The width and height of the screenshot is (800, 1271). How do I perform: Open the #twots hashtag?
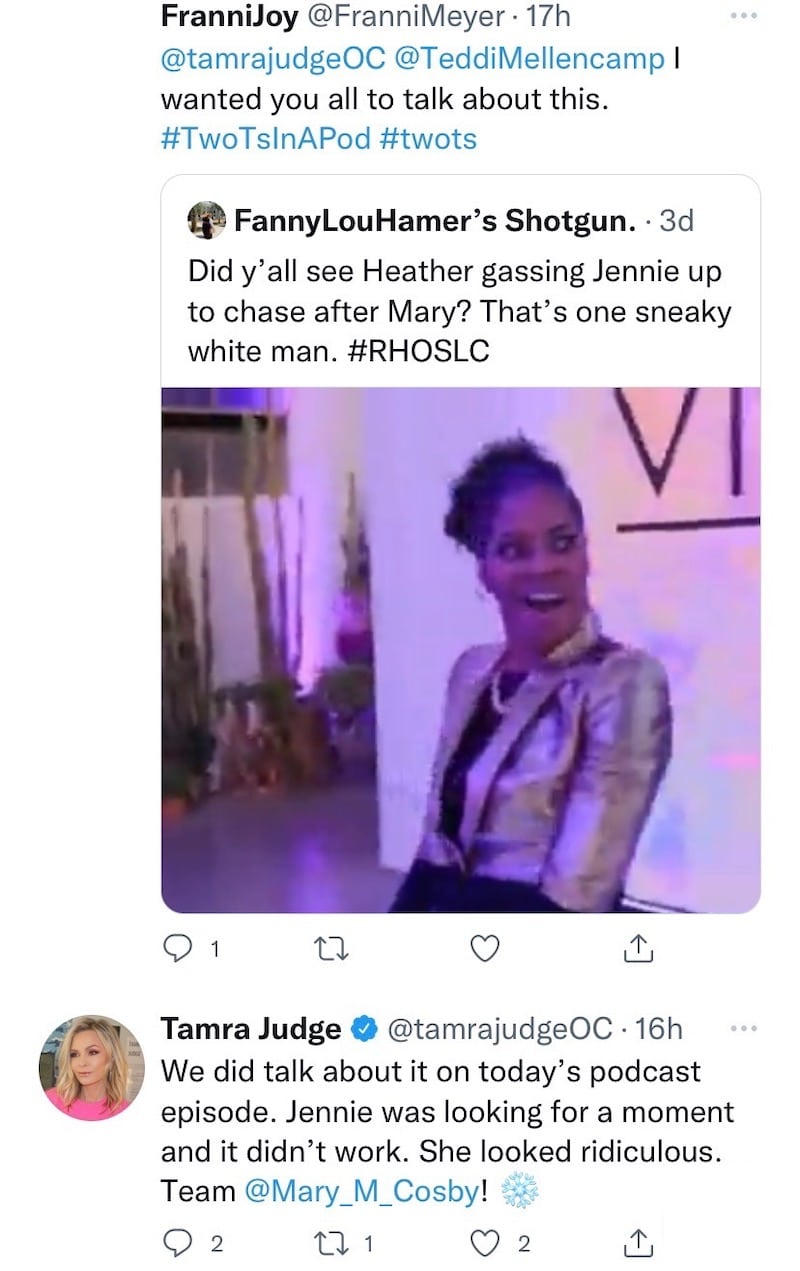tap(428, 138)
